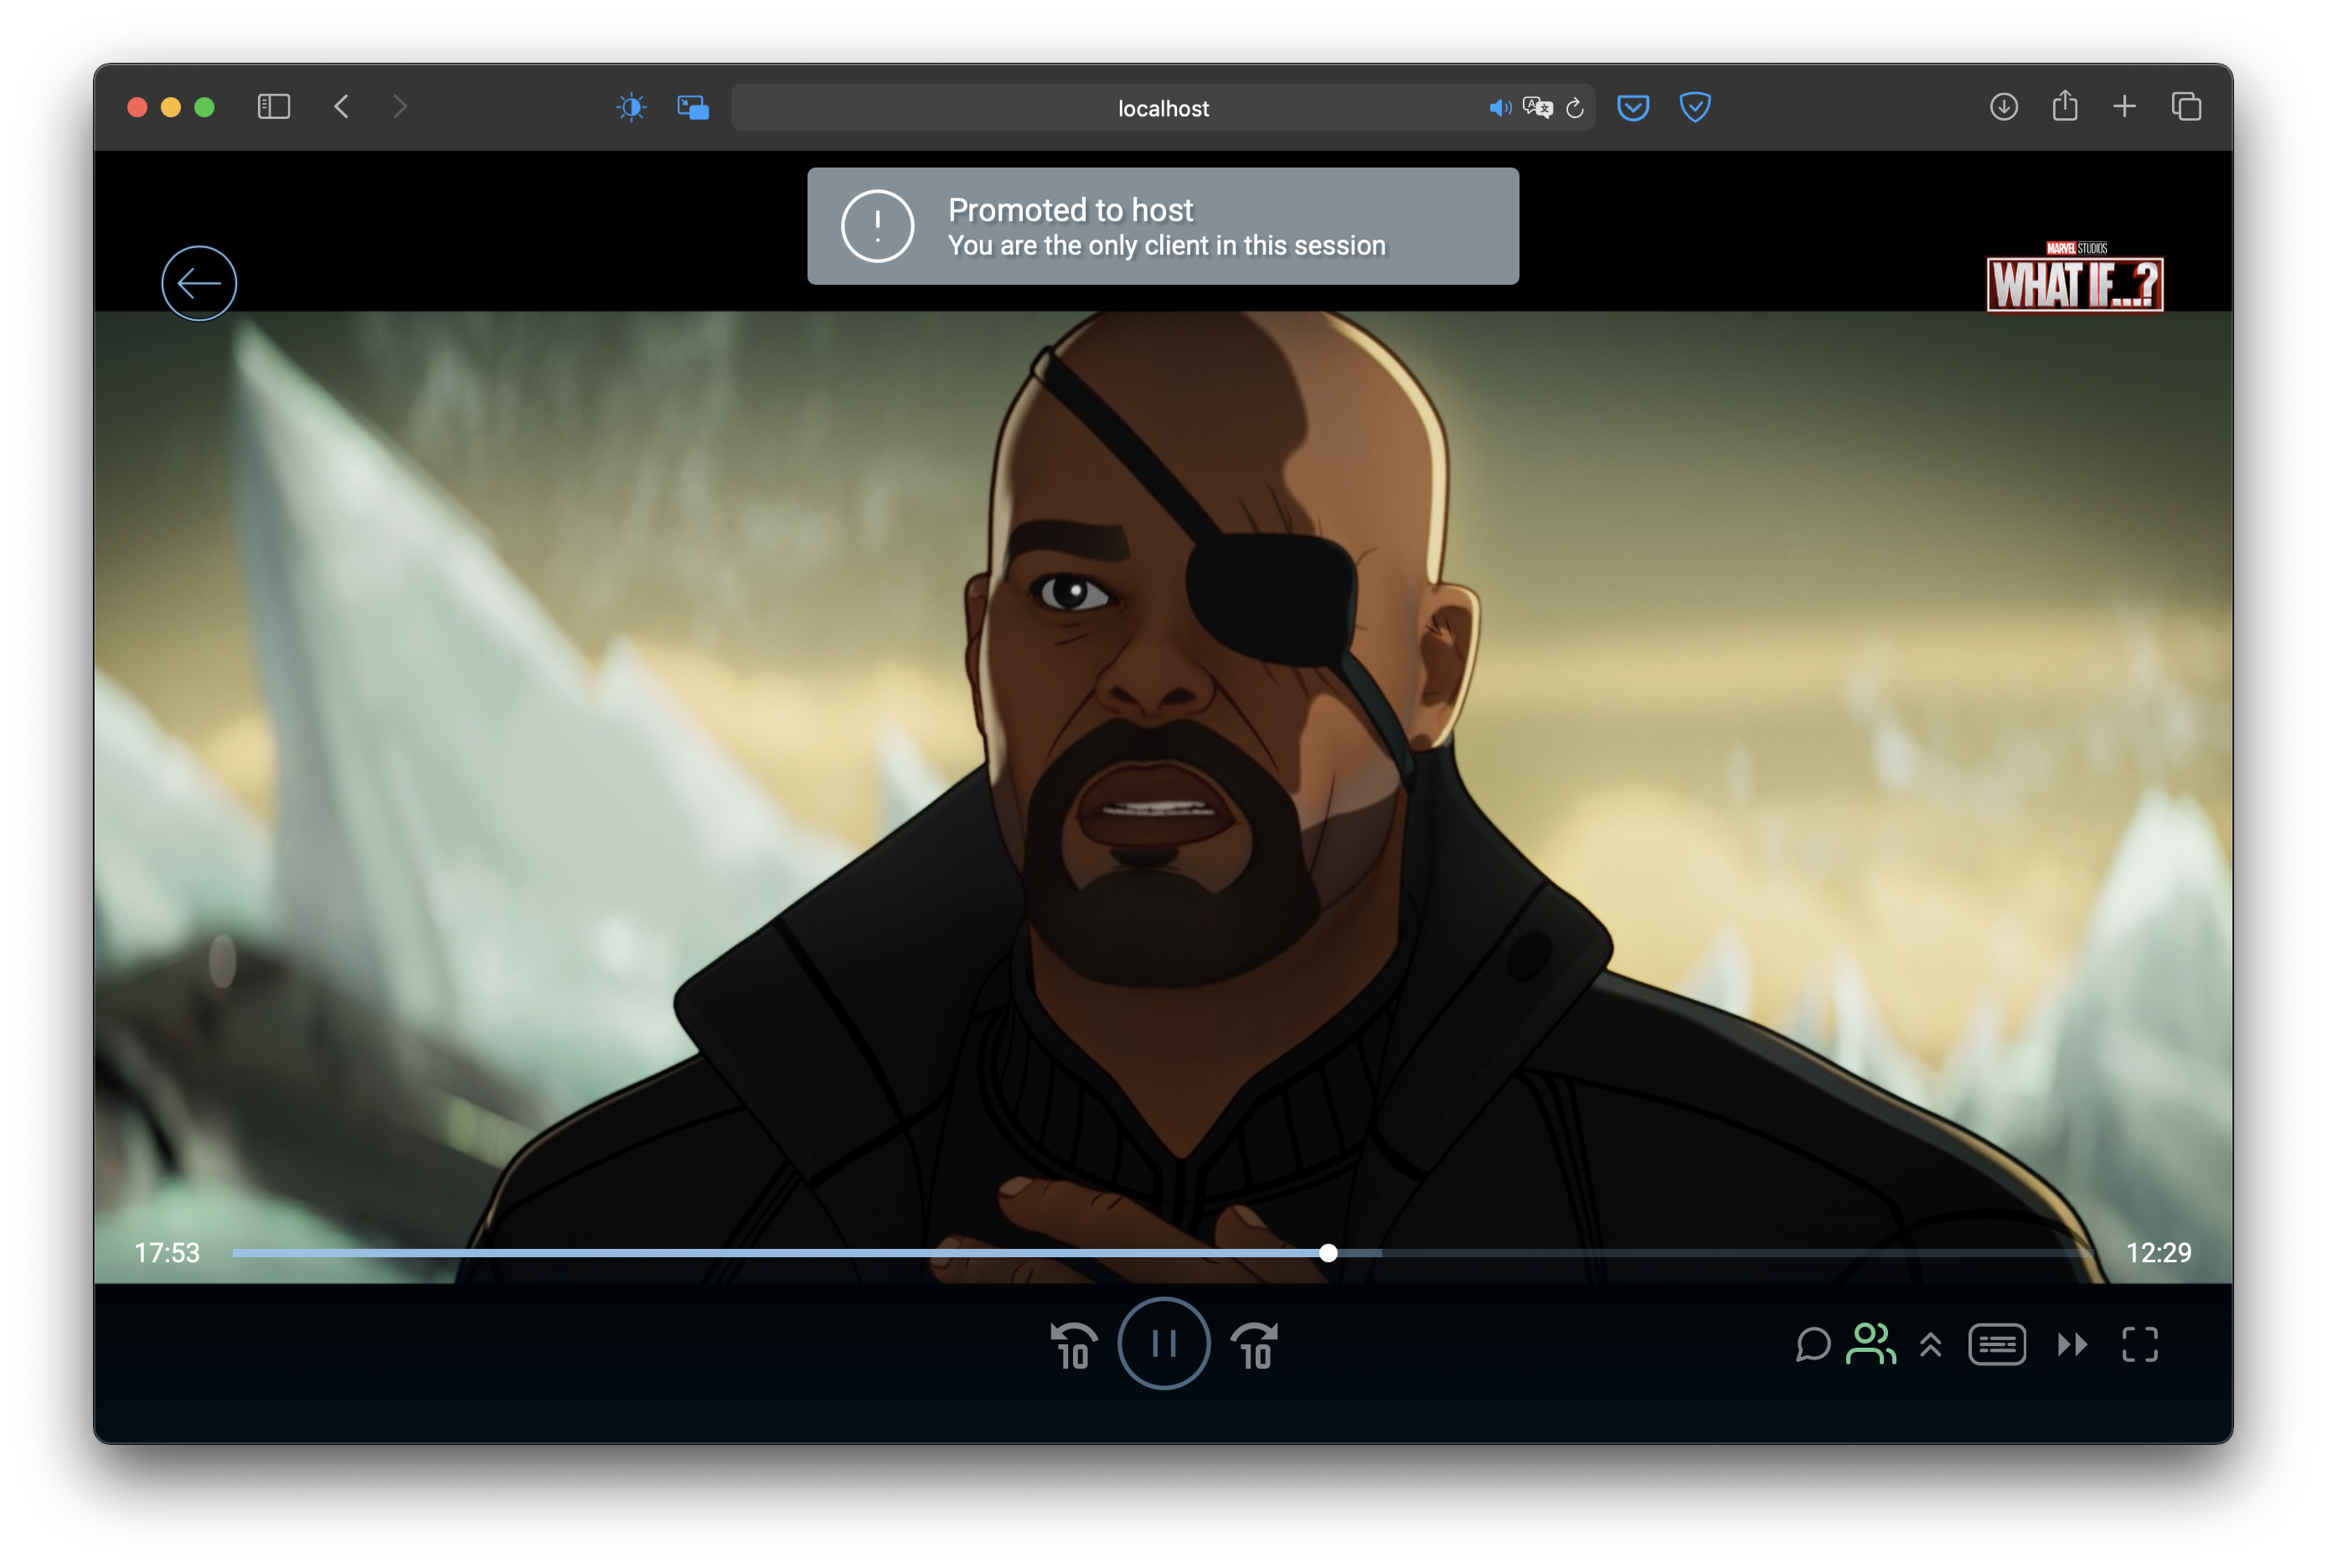Toggle the Safari sidebar
2327x1568 pixels.
(x=273, y=107)
